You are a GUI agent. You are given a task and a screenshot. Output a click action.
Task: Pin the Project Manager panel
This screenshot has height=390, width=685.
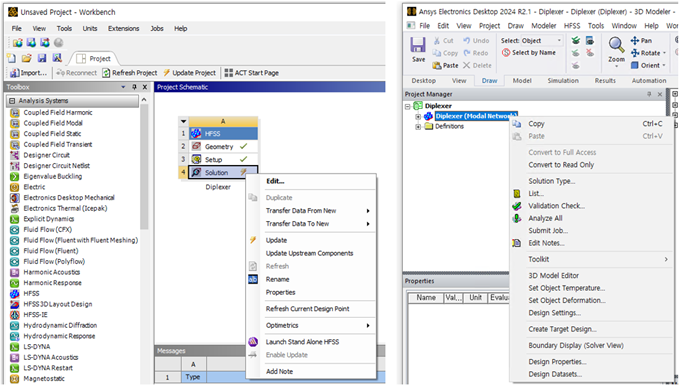click(x=649, y=94)
